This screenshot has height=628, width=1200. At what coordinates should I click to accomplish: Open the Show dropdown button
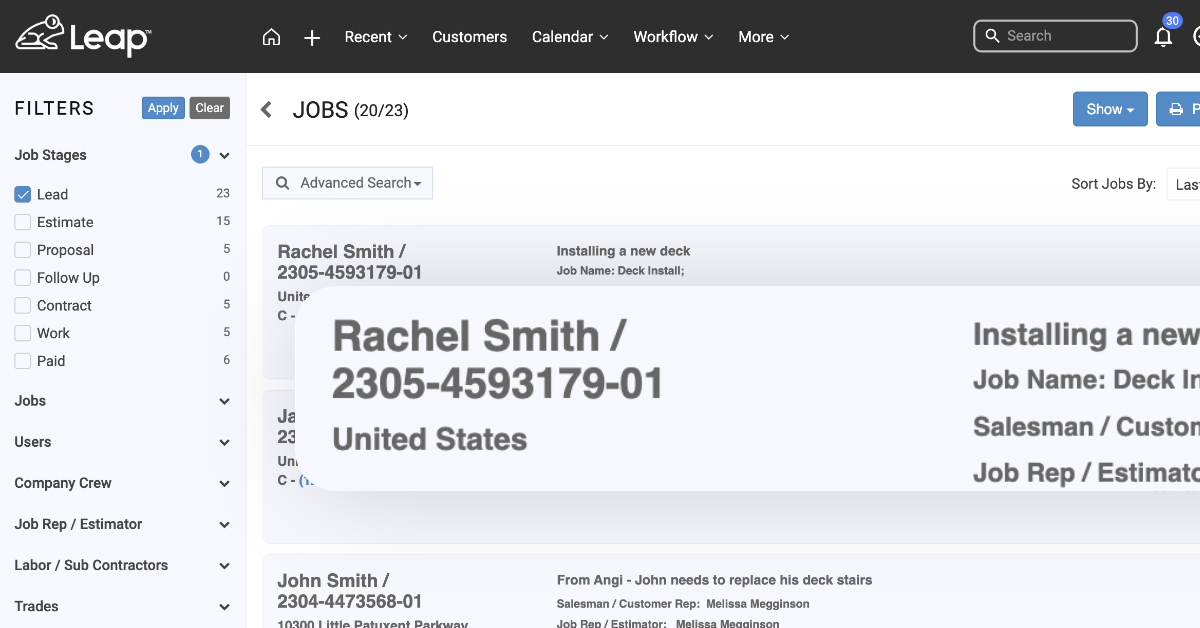[1109, 109]
